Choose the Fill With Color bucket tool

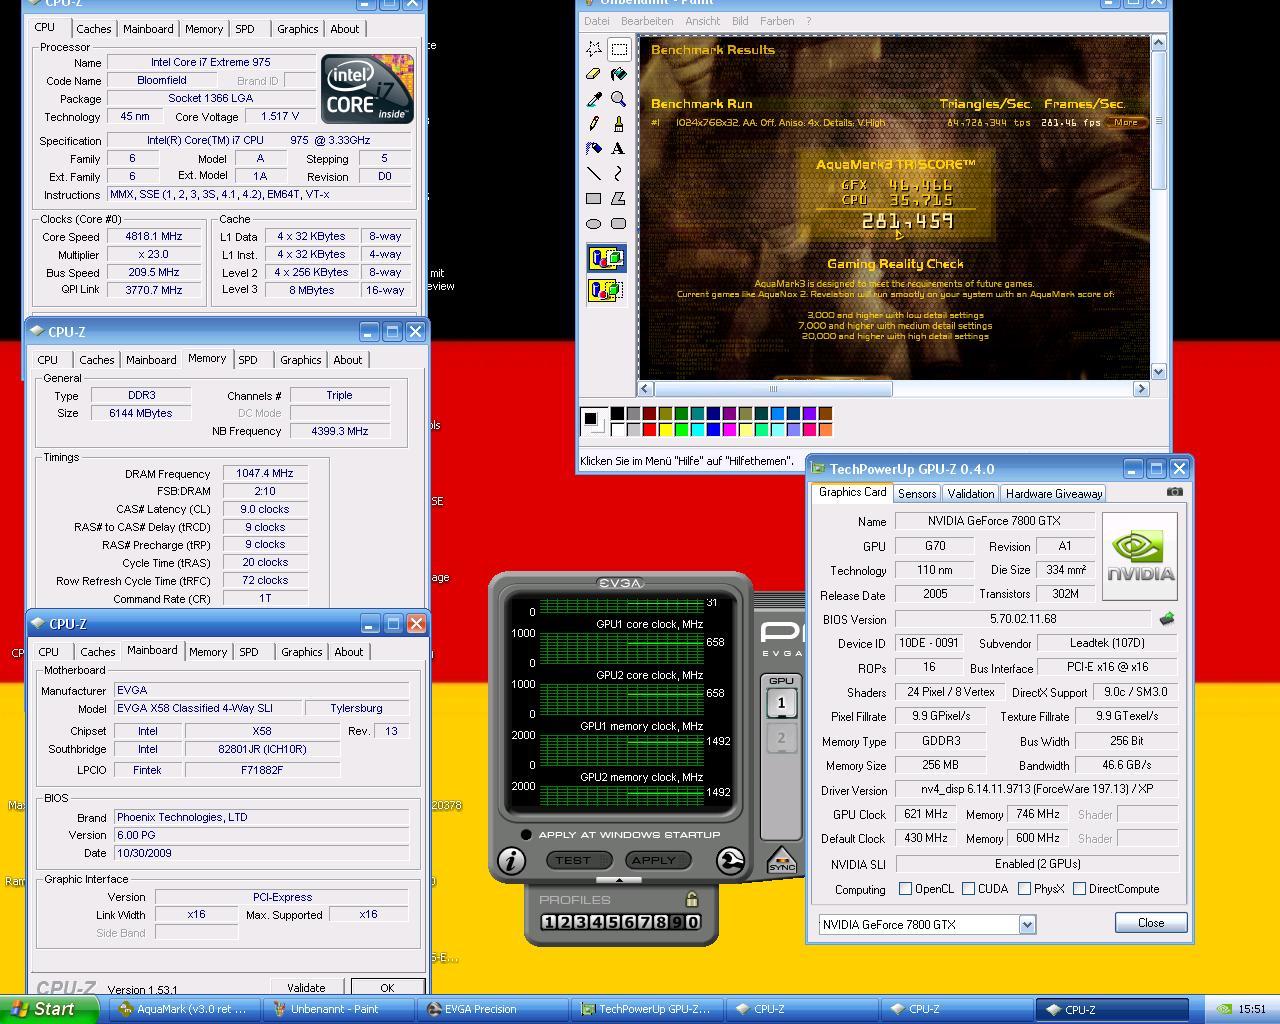tap(619, 74)
